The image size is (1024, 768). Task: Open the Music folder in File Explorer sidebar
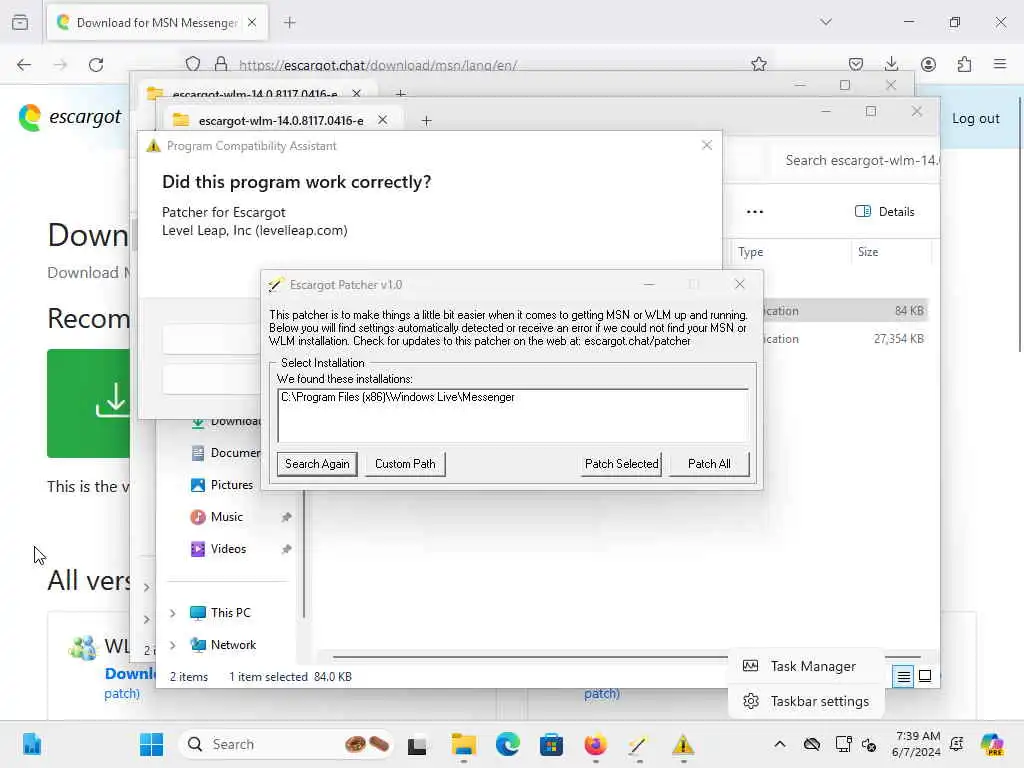(x=227, y=517)
